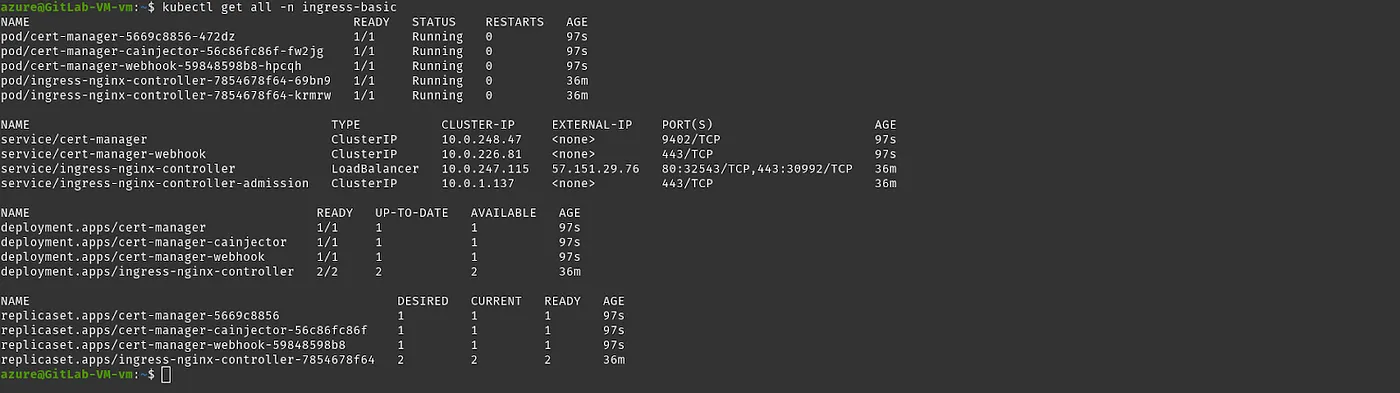Image resolution: width=1400 pixels, height=393 pixels.
Task: Select service/ingress-nginx-controller-admission name
Action: (155, 184)
